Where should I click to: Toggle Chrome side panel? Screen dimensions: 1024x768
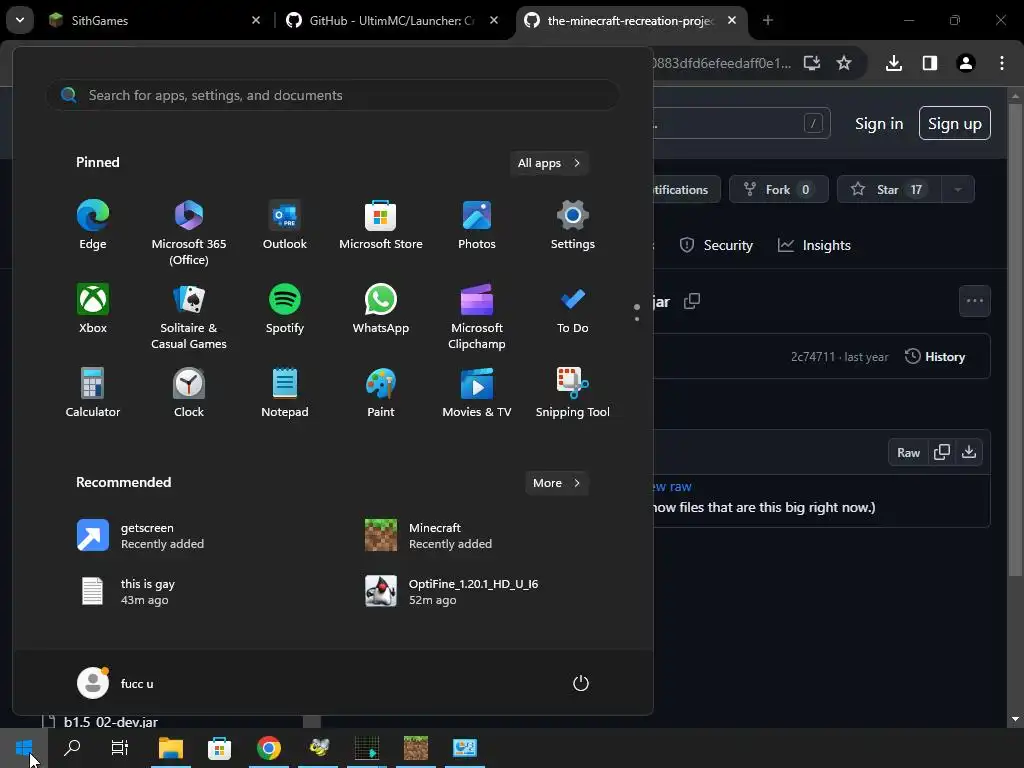(930, 63)
